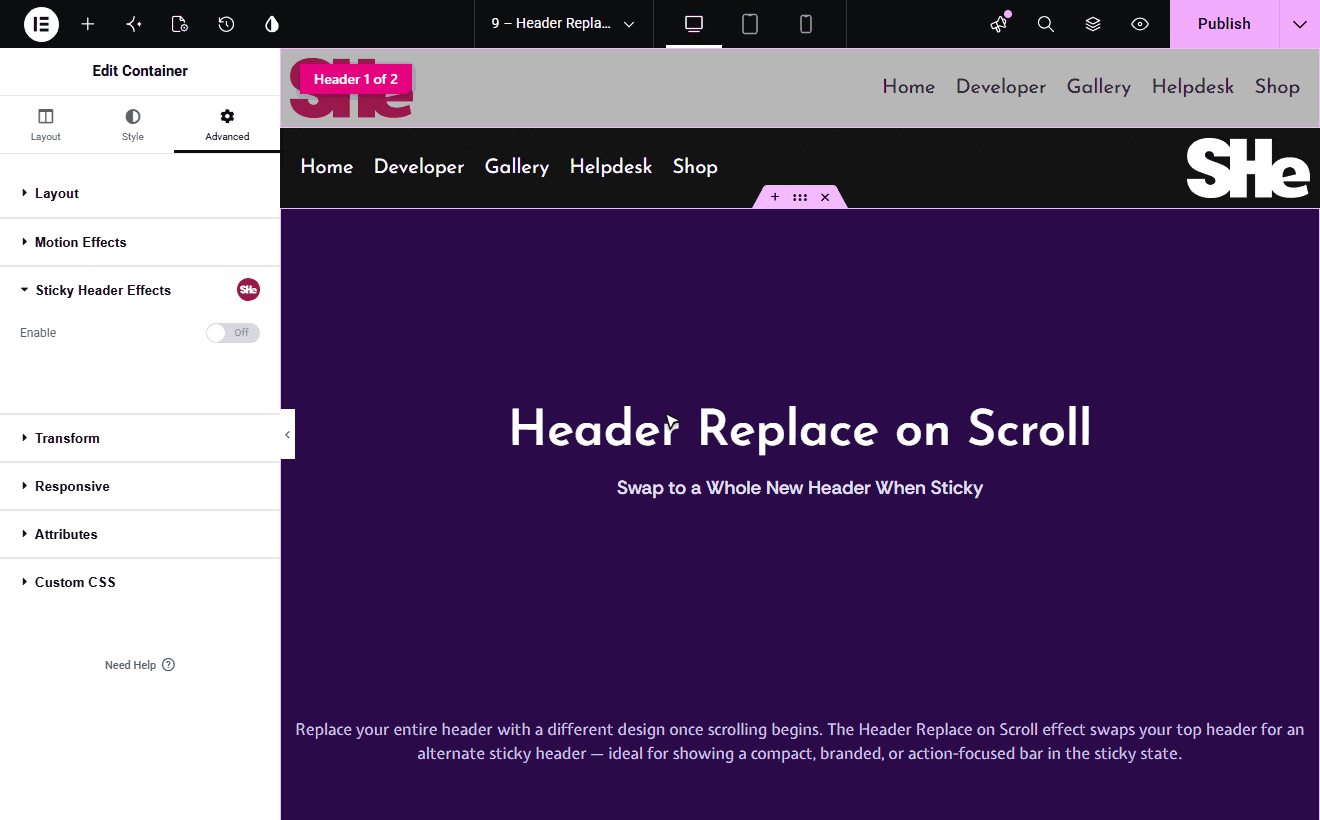This screenshot has width=1320, height=820.
Task: Select the Advanced tab
Action: coord(227,125)
